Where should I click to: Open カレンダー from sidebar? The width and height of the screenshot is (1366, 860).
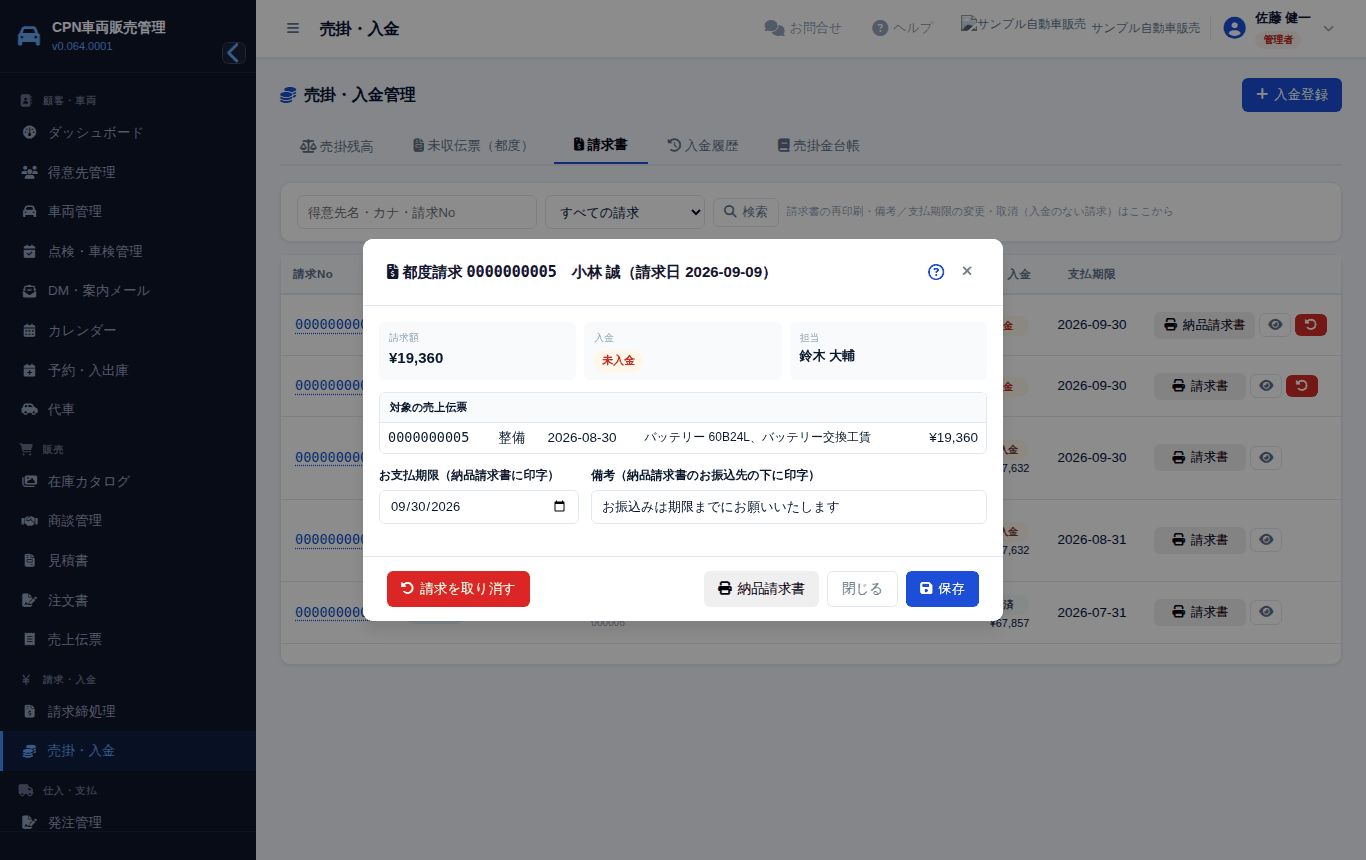tap(128, 331)
